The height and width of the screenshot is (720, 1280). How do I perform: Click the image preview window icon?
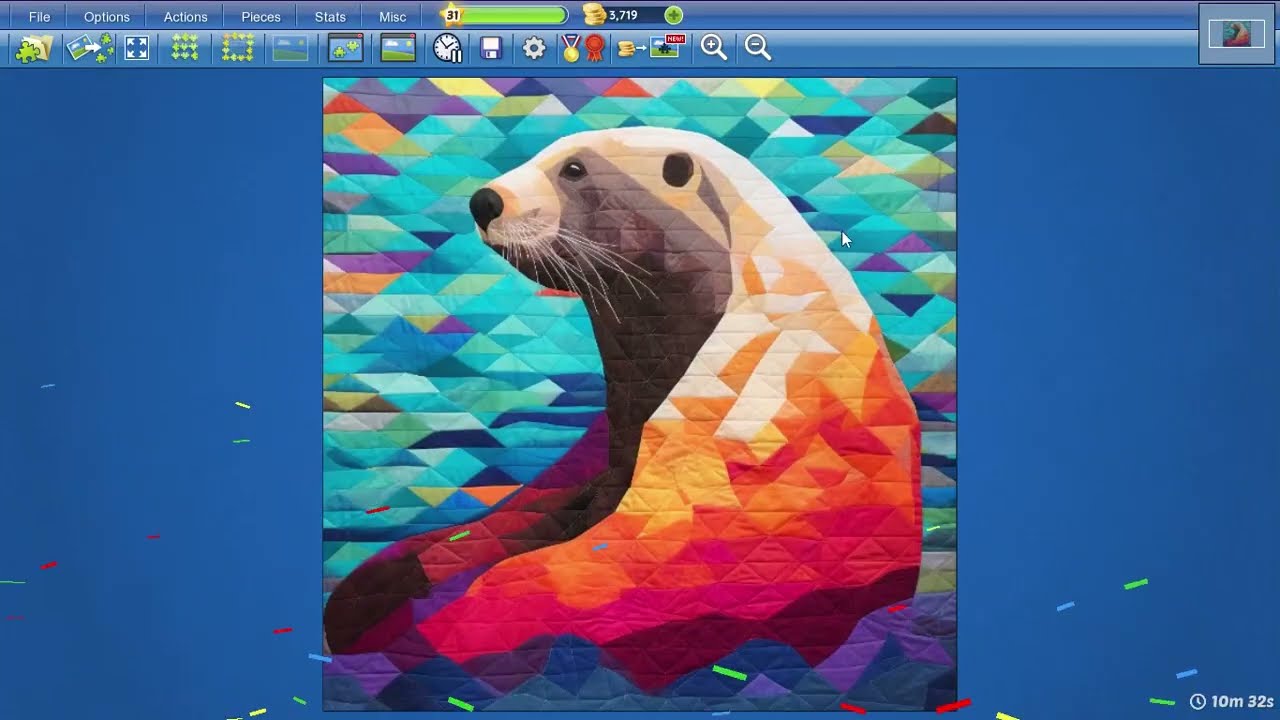pyautogui.click(x=398, y=48)
